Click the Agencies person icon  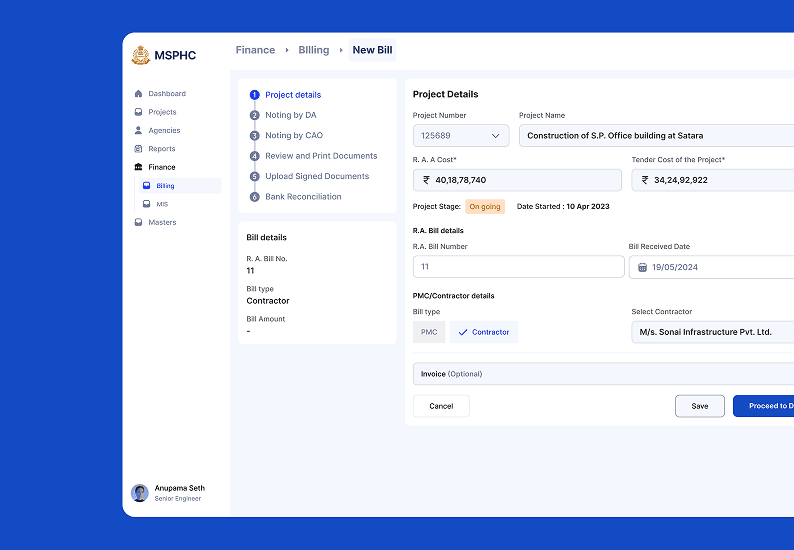click(x=138, y=130)
